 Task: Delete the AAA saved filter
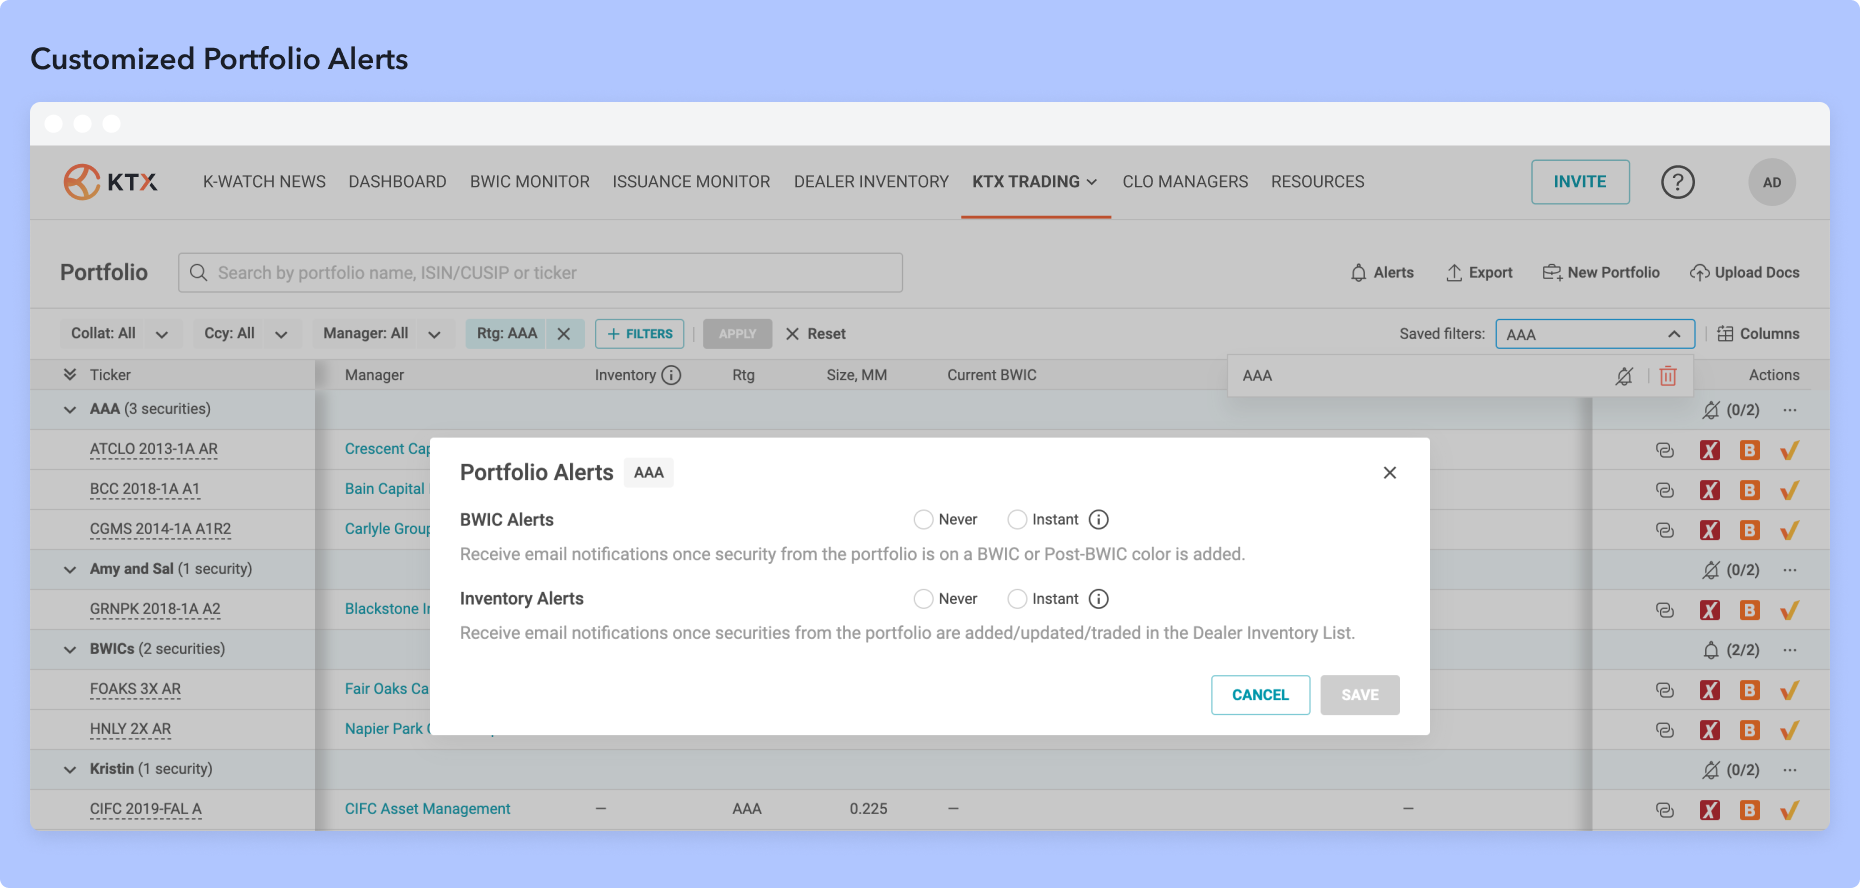(x=1667, y=376)
